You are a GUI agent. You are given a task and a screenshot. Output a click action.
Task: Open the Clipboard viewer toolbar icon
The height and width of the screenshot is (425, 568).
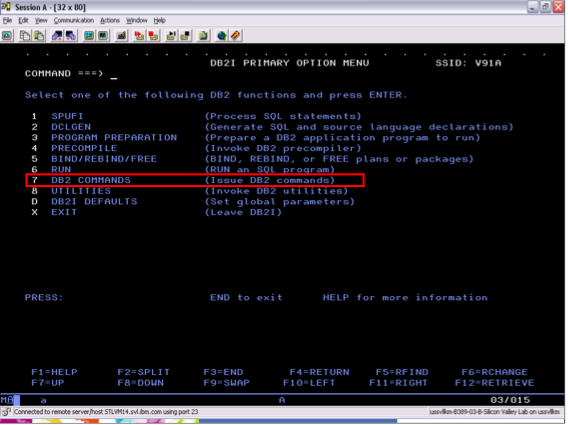tap(204, 36)
